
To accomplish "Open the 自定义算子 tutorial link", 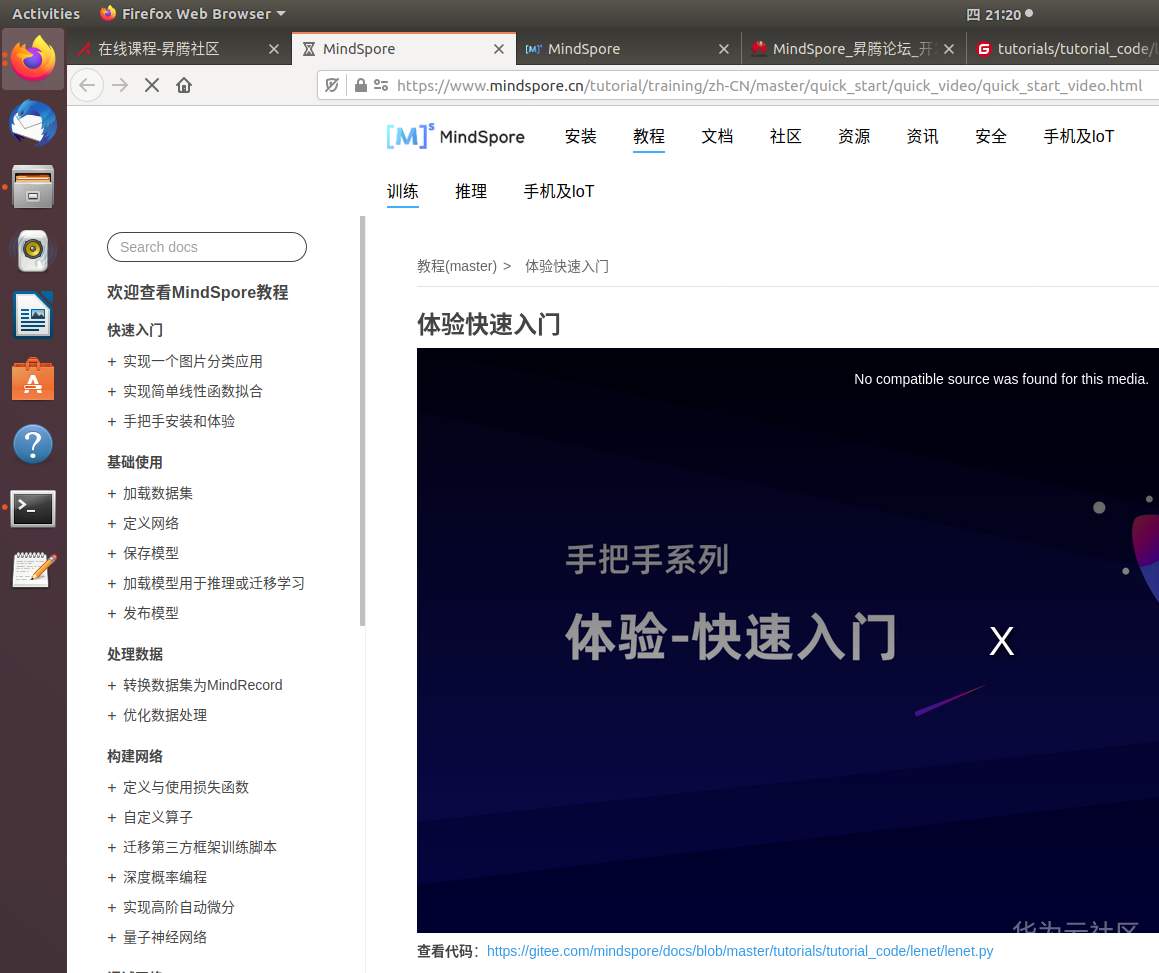I will [157, 817].
